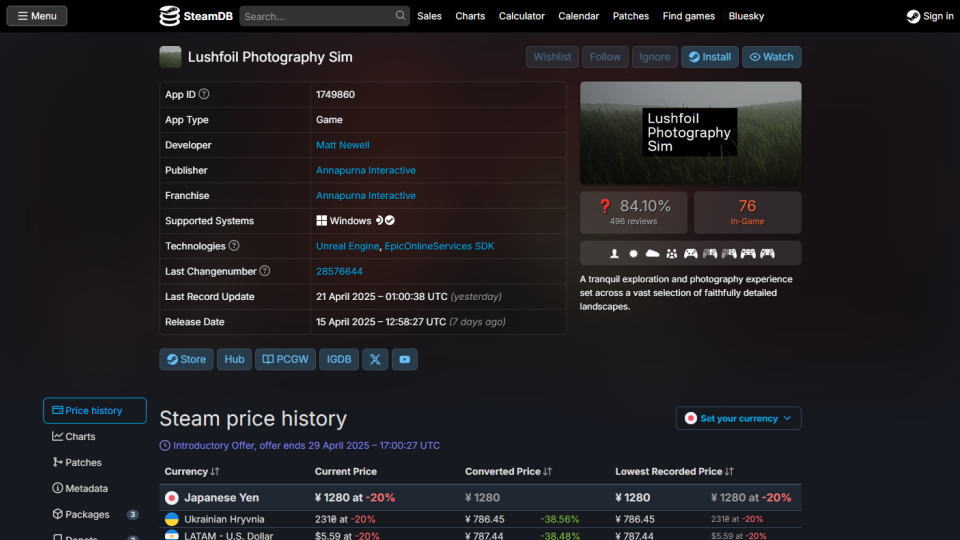Click the Ukrainian Hryvnia row
The image size is (960, 540).
coord(481,519)
